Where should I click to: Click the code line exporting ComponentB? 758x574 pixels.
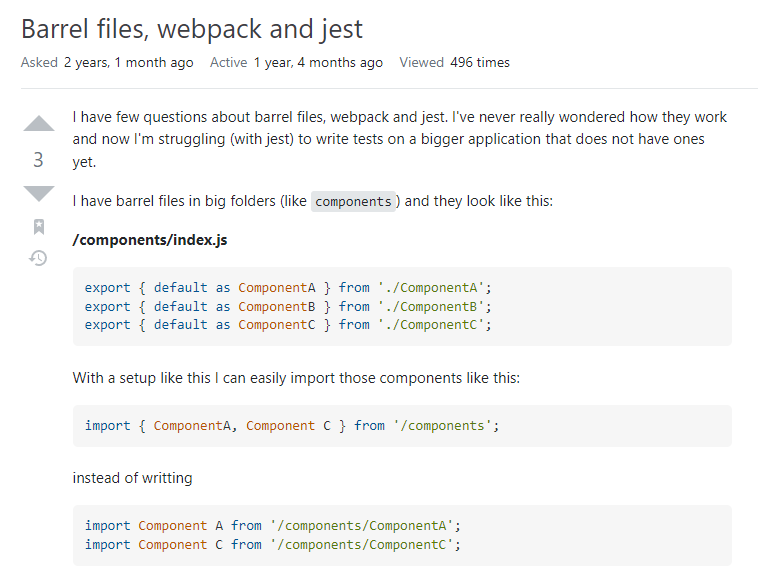pyautogui.click(x=288, y=307)
